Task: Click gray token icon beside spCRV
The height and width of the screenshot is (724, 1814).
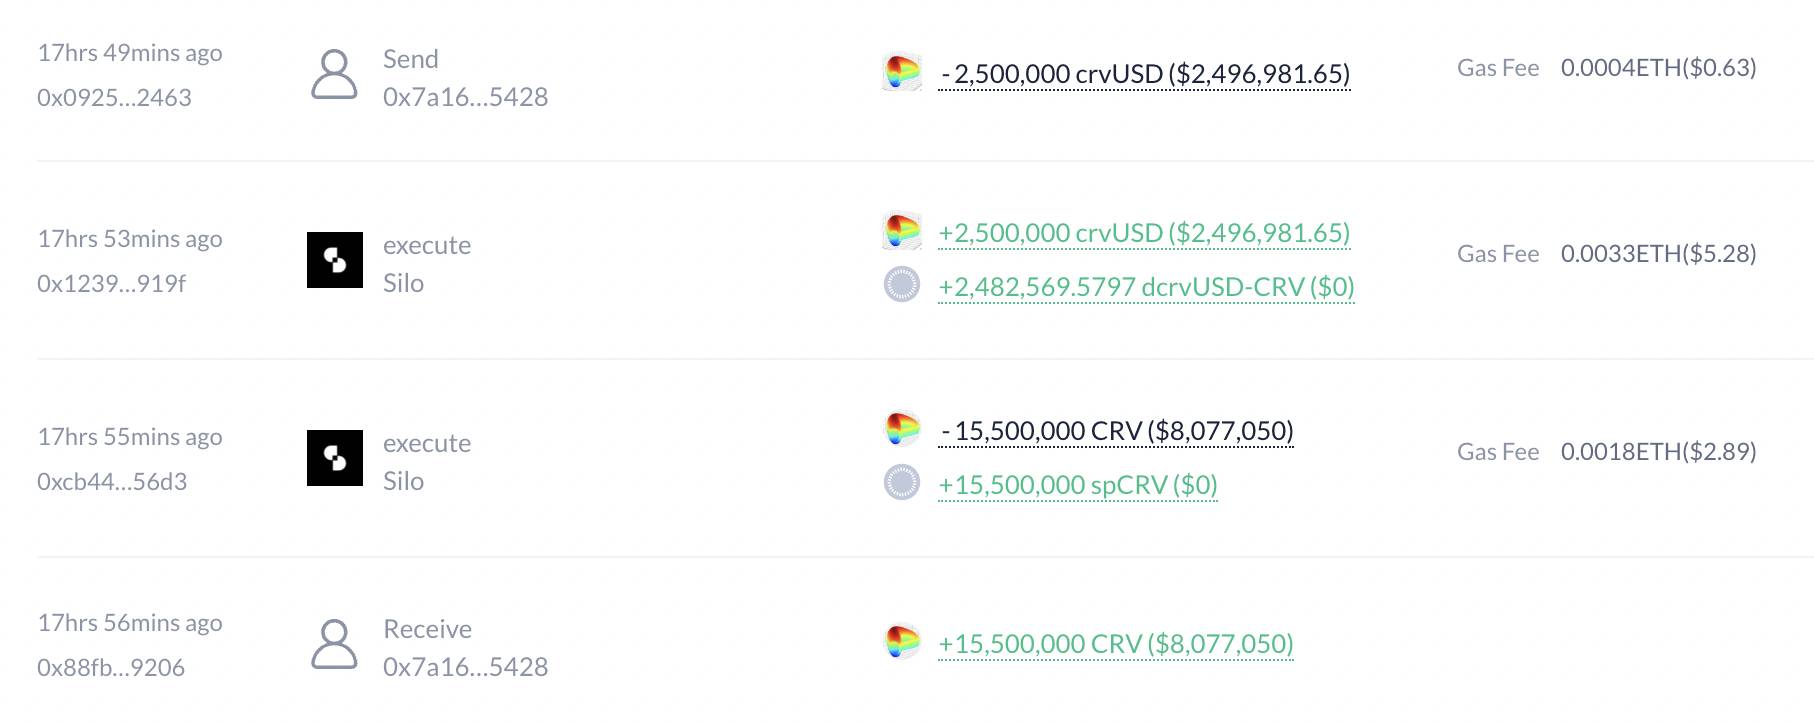Action: click(x=902, y=483)
